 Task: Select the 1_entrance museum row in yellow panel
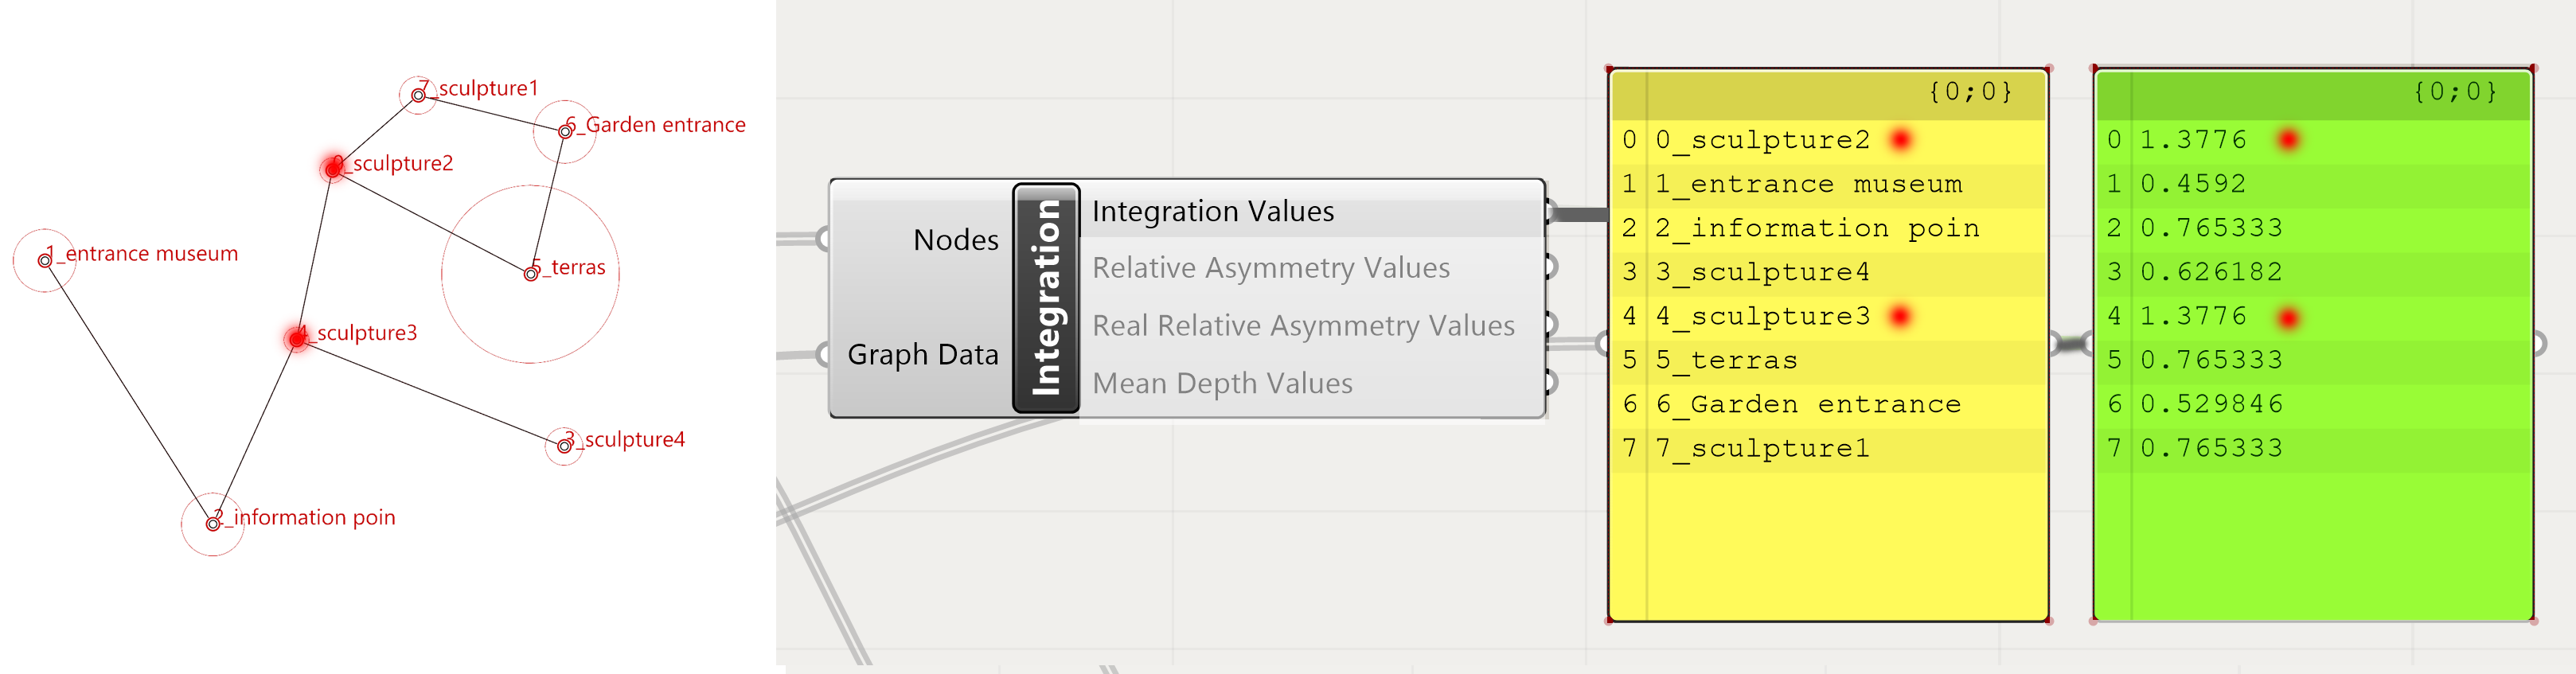point(1808,185)
